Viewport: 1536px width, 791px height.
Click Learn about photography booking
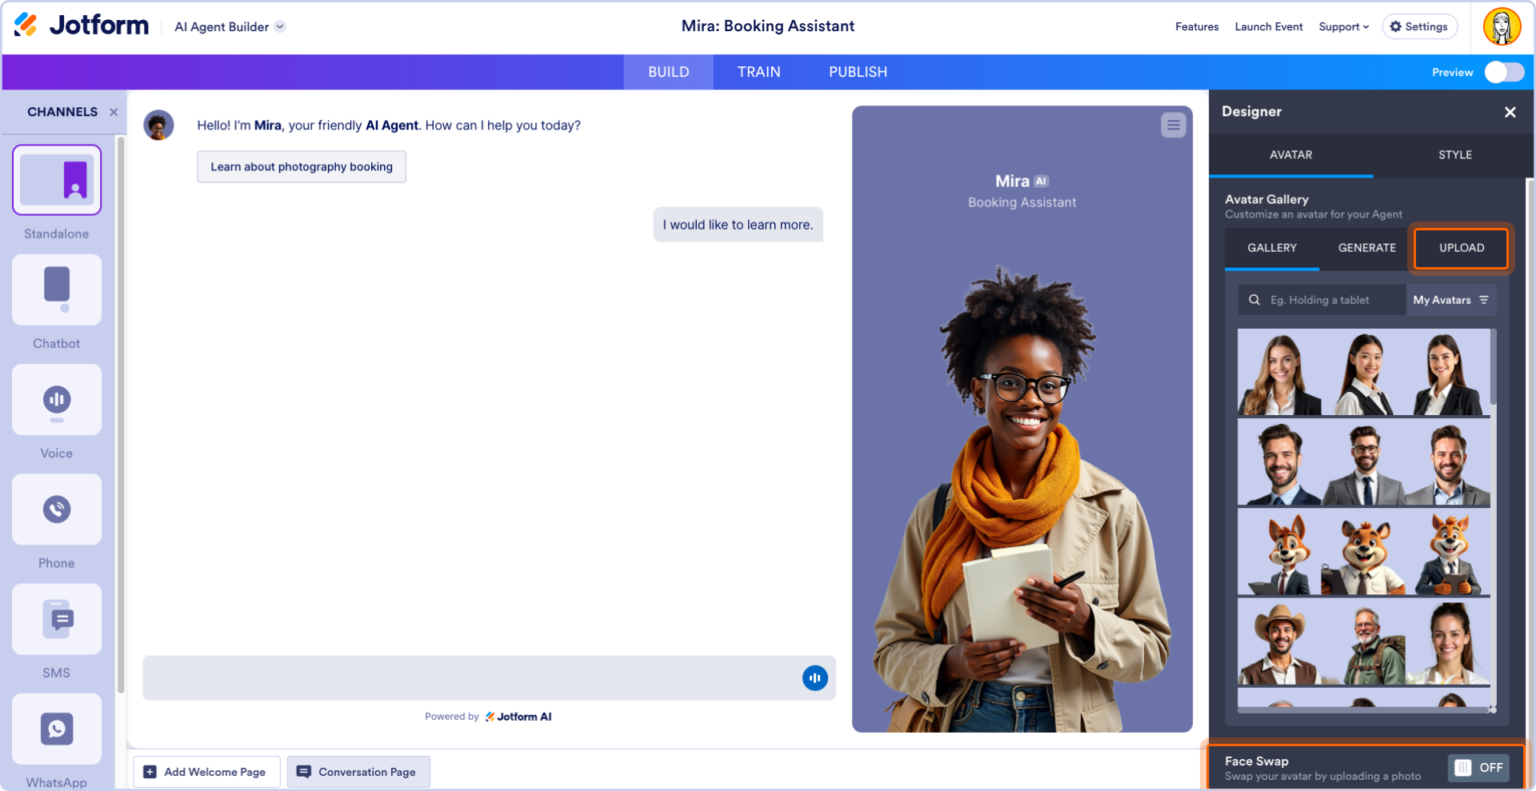[301, 166]
